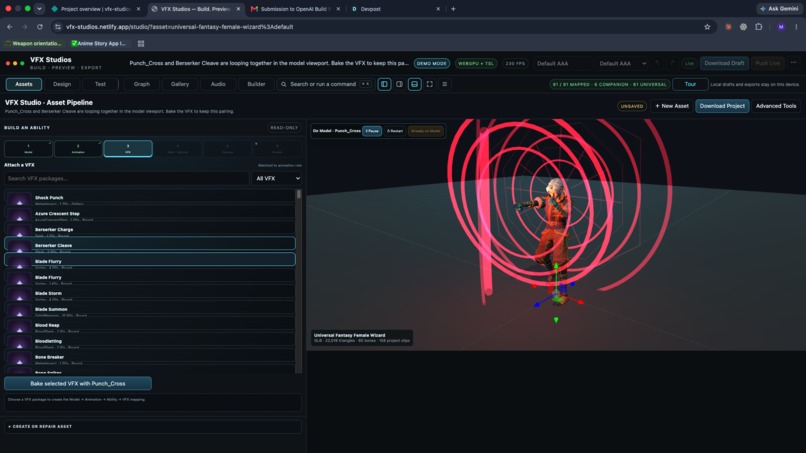The width and height of the screenshot is (806, 453).
Task: Start the Tour
Action: (x=690, y=84)
